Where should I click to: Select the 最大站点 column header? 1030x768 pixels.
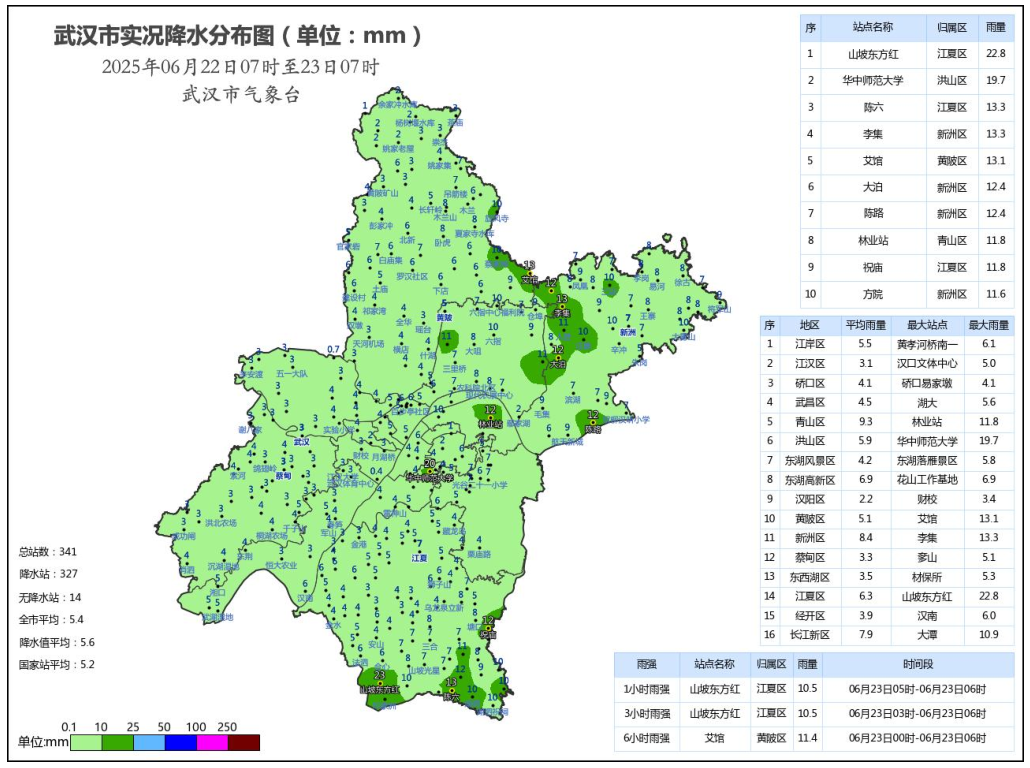pos(926,325)
